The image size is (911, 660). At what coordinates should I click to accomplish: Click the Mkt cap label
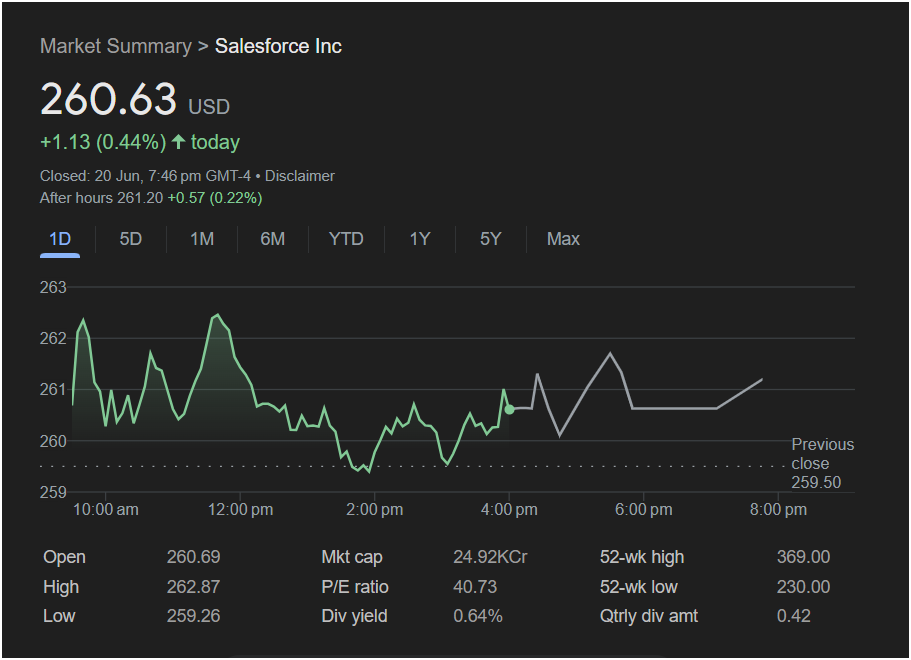pyautogui.click(x=352, y=557)
